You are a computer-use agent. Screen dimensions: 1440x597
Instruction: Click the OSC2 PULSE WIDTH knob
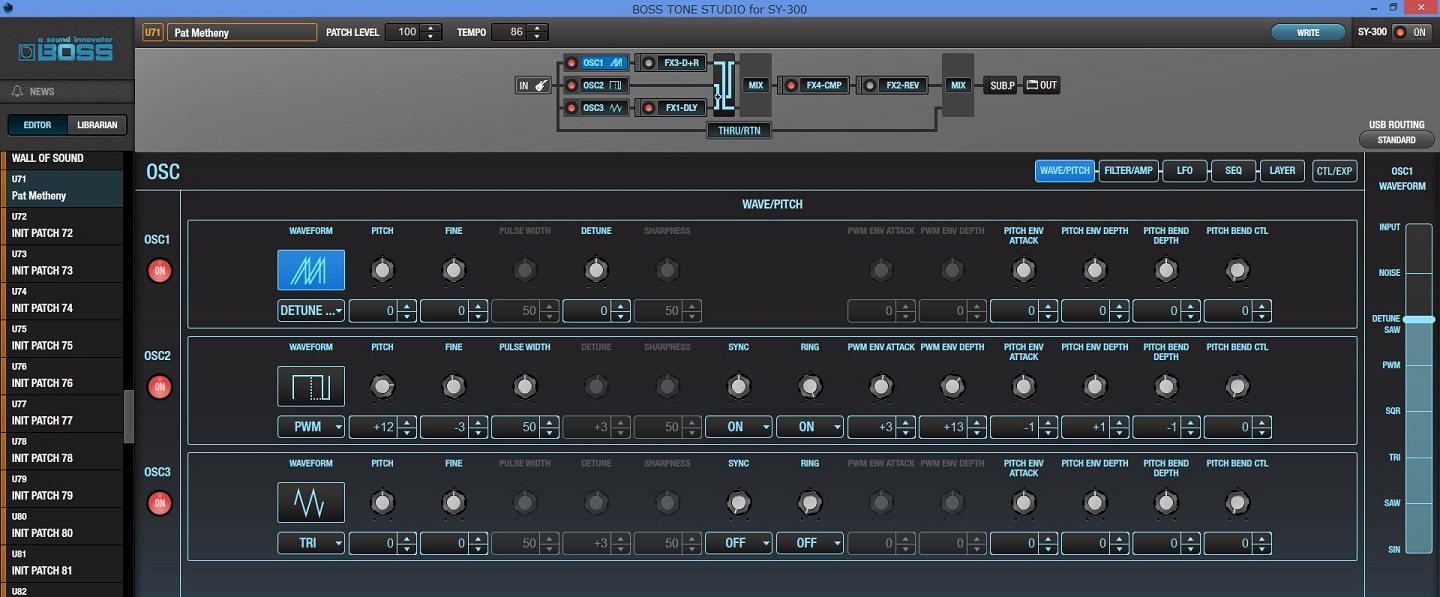[x=525, y=386]
